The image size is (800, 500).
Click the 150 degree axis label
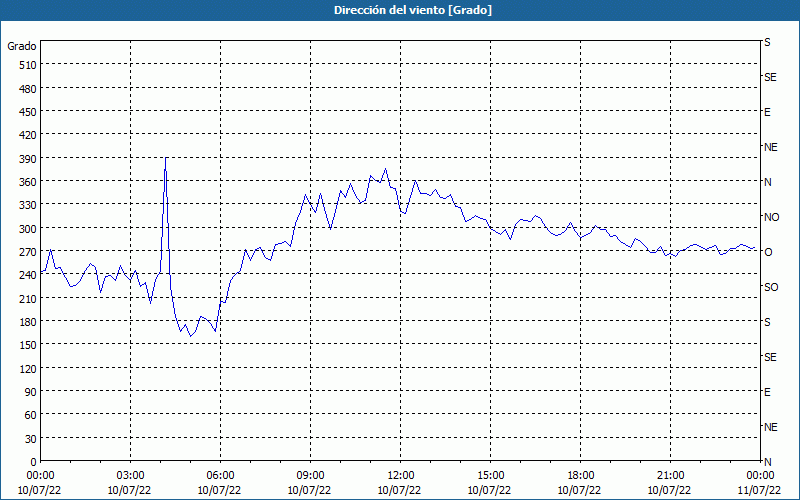[x=28, y=345]
